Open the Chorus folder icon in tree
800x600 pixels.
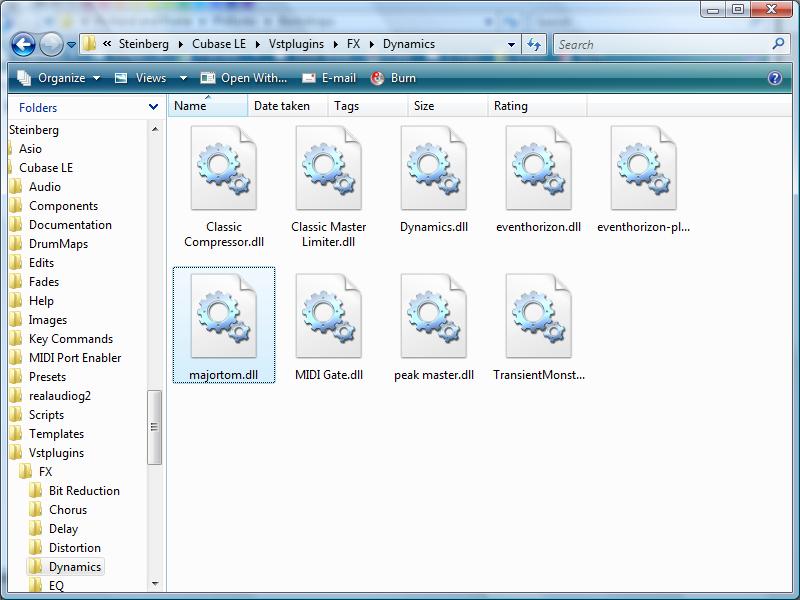[x=36, y=510]
